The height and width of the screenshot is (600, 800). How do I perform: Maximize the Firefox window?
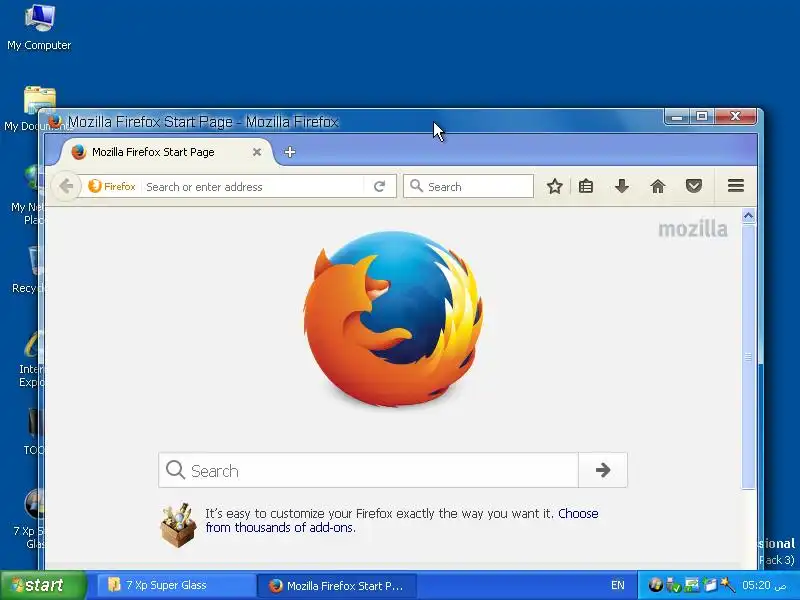tap(702, 116)
